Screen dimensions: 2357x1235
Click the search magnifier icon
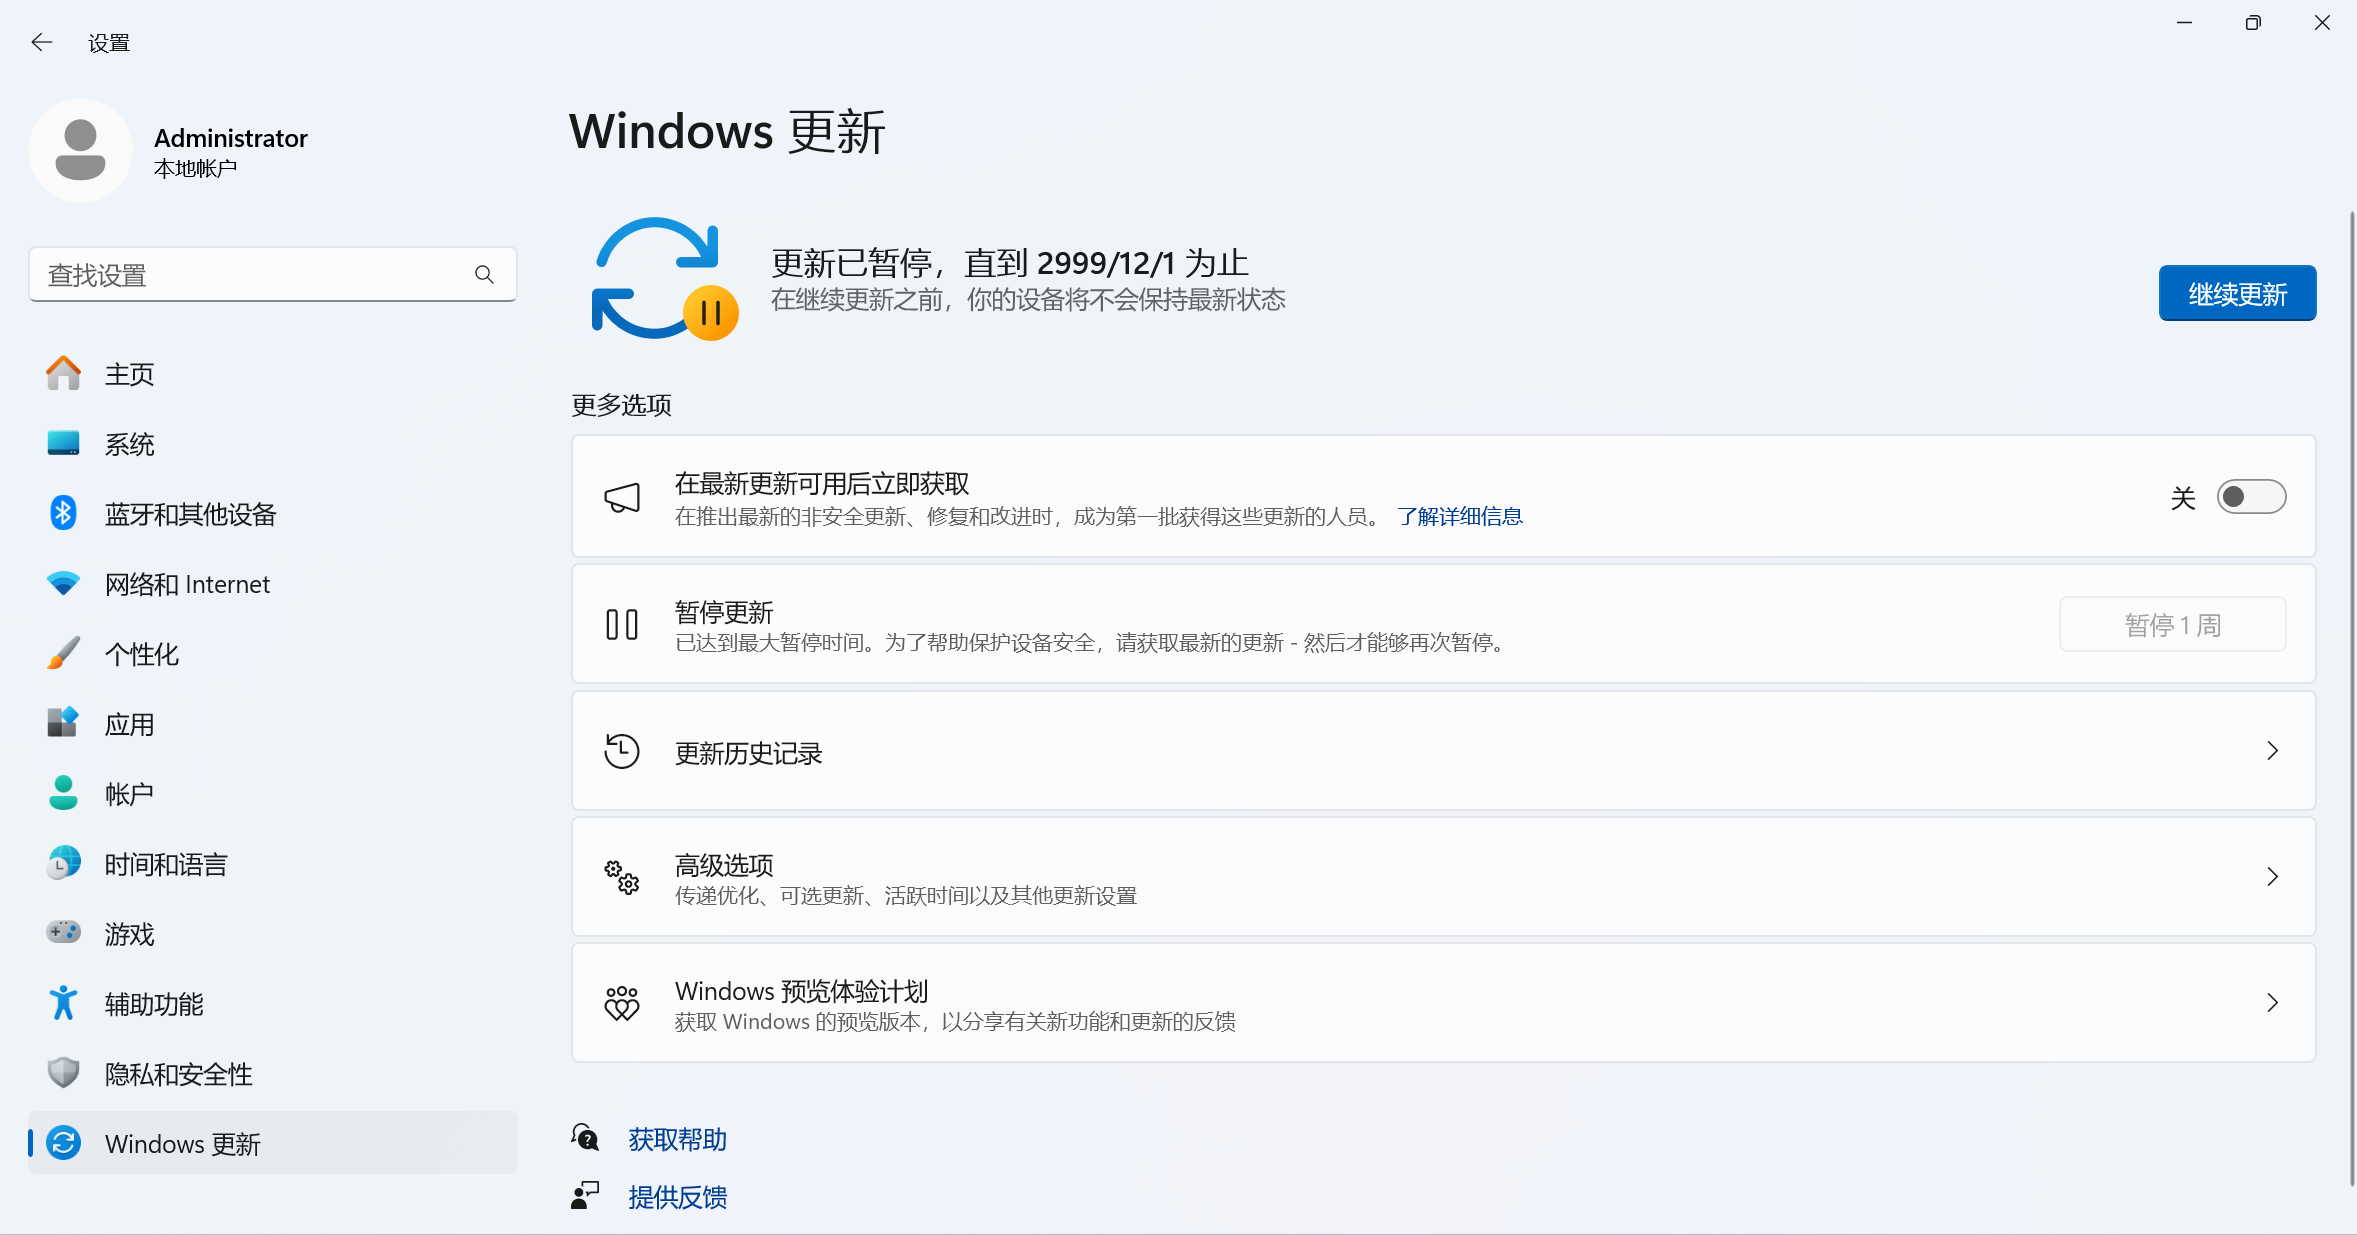(484, 274)
